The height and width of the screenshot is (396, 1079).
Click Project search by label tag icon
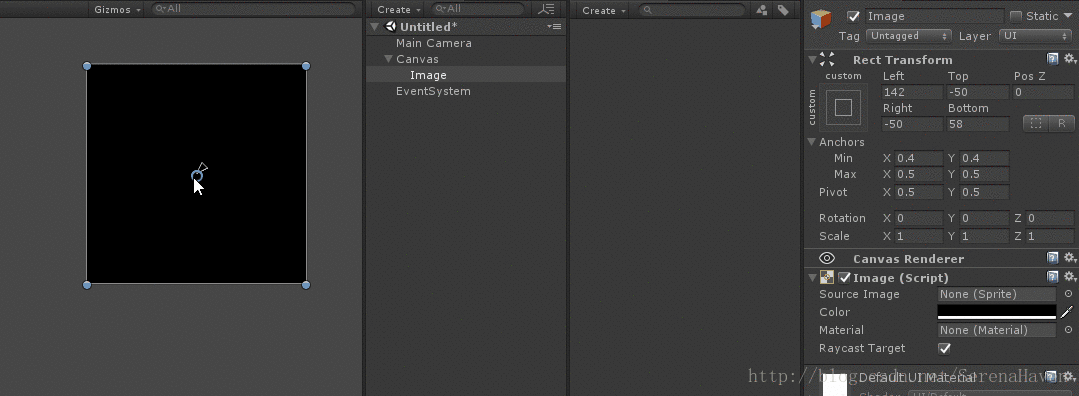(x=783, y=10)
